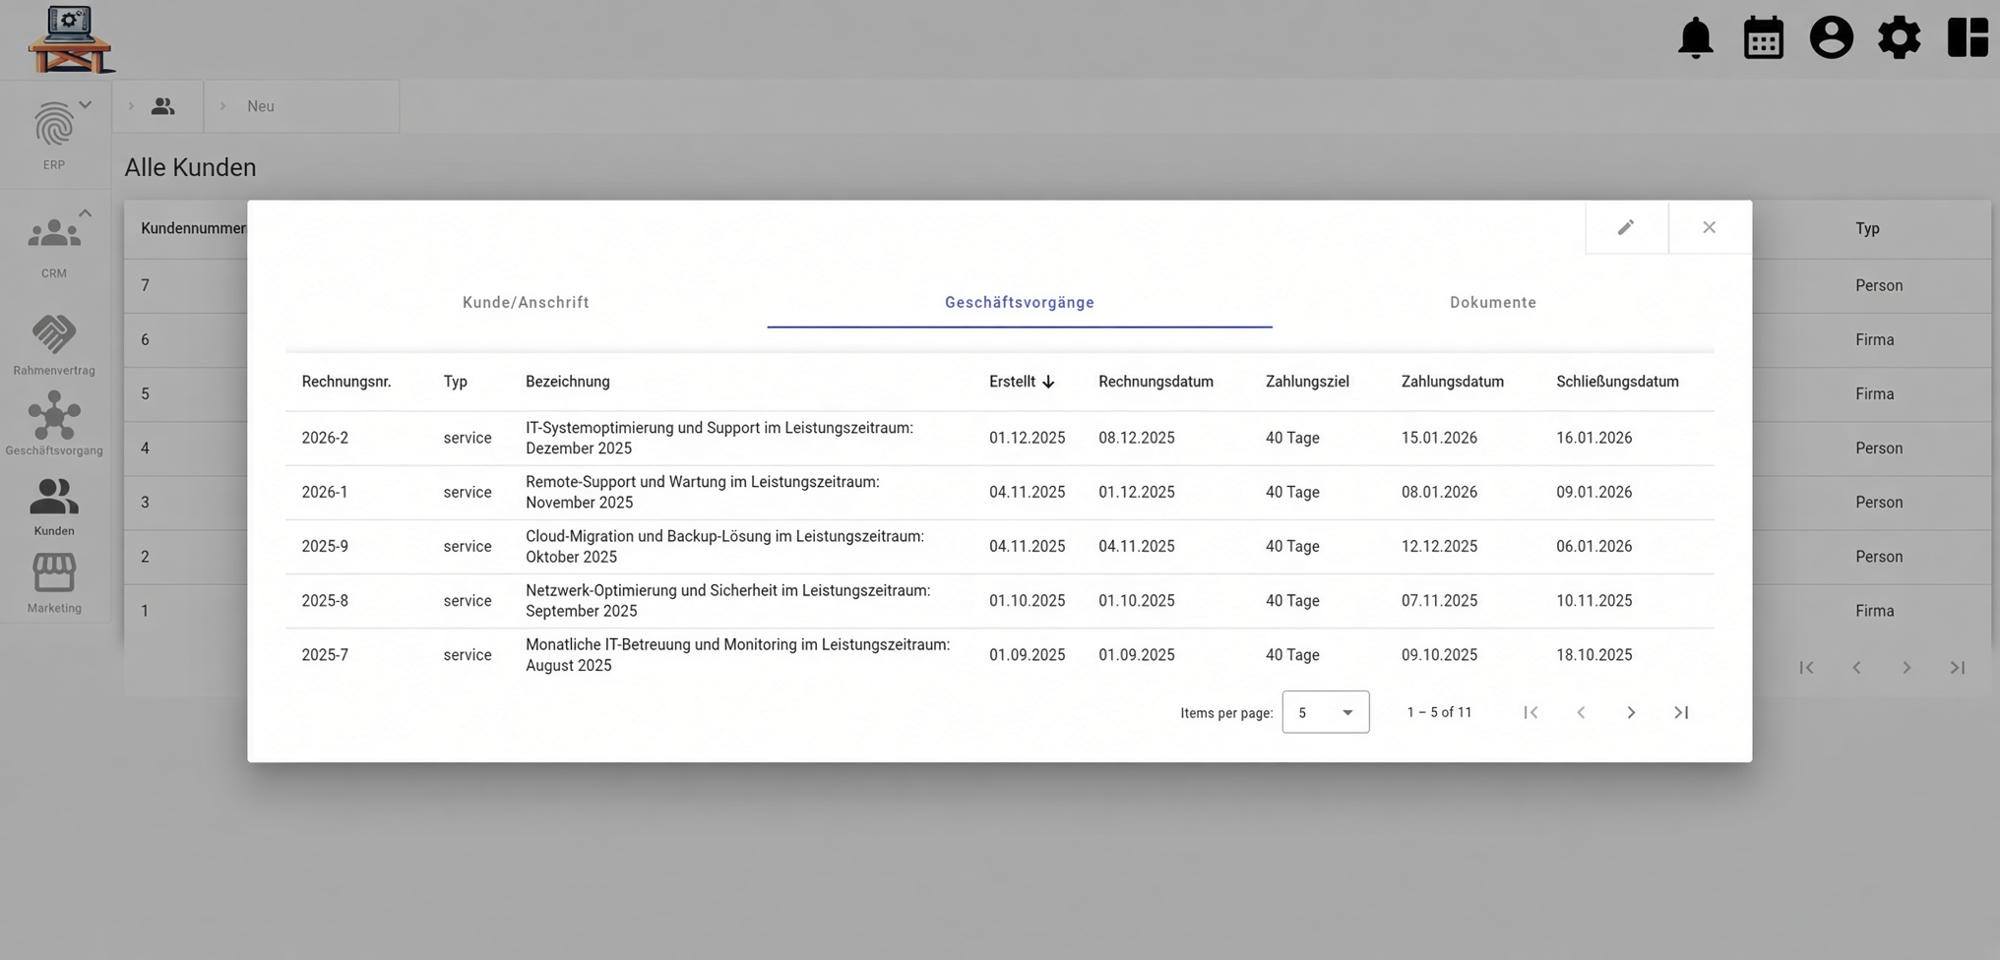Image resolution: width=2000 pixels, height=960 pixels.
Task: Click the Monatliche IT-Betreuung description
Action: (x=738, y=655)
